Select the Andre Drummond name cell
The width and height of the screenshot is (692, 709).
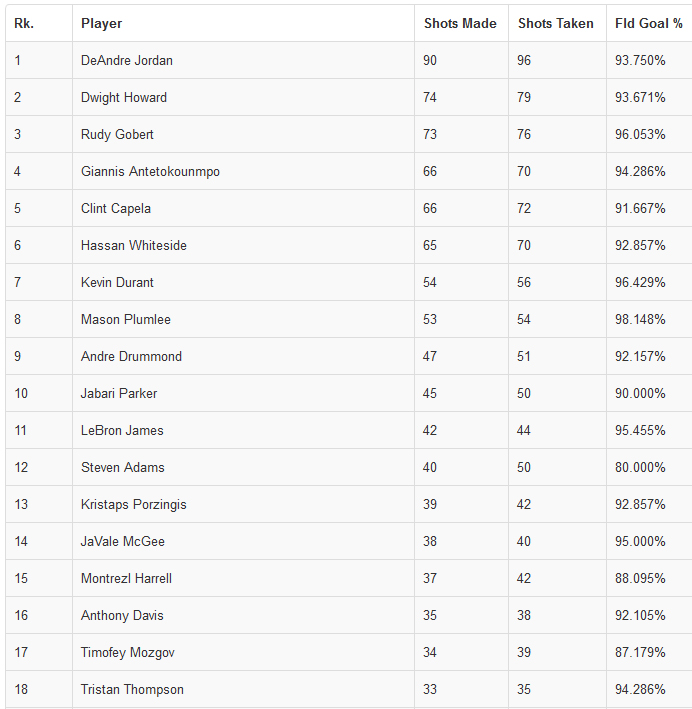point(131,356)
